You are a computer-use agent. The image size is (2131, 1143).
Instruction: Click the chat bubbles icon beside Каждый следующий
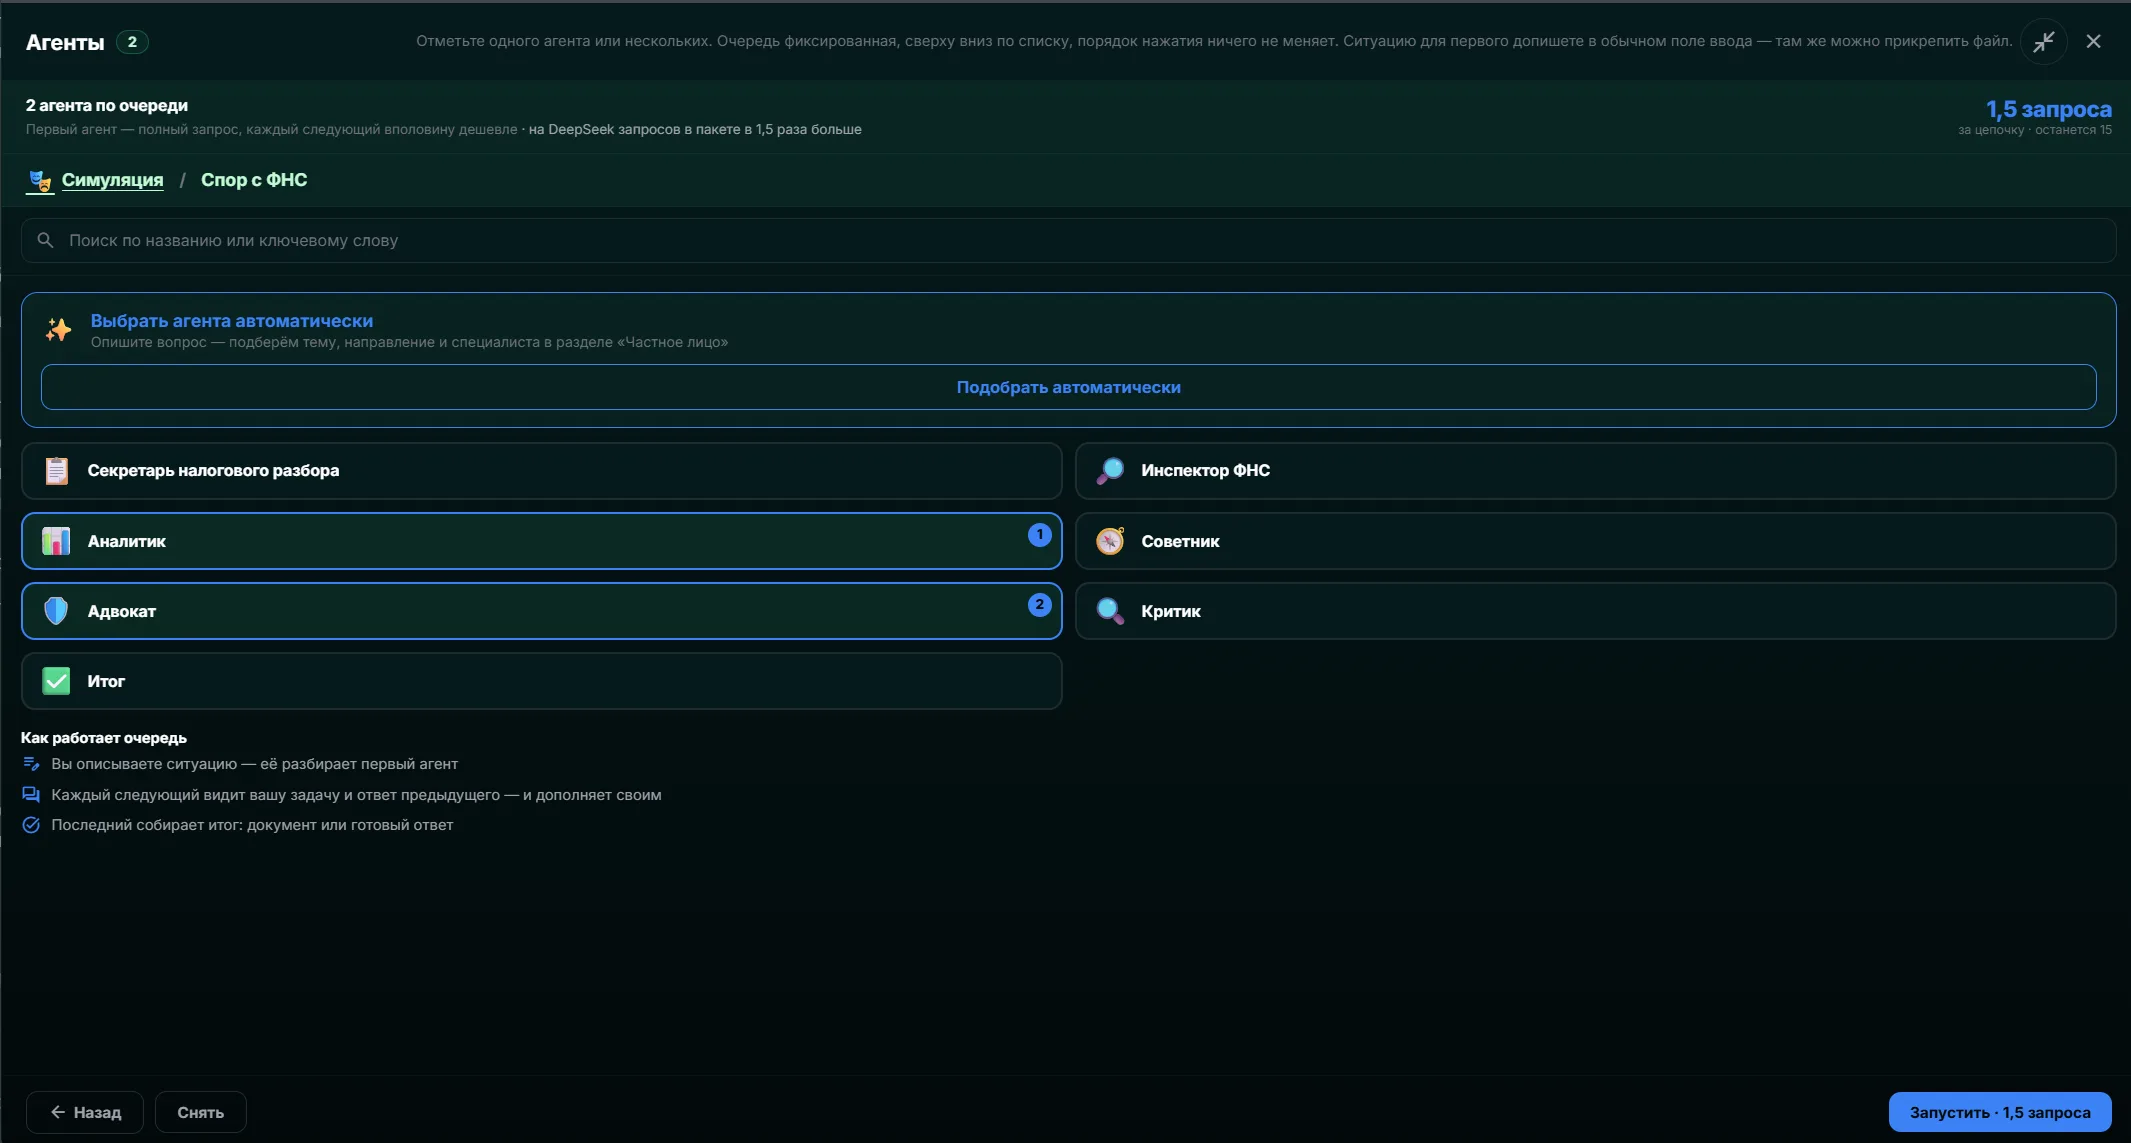(31, 795)
